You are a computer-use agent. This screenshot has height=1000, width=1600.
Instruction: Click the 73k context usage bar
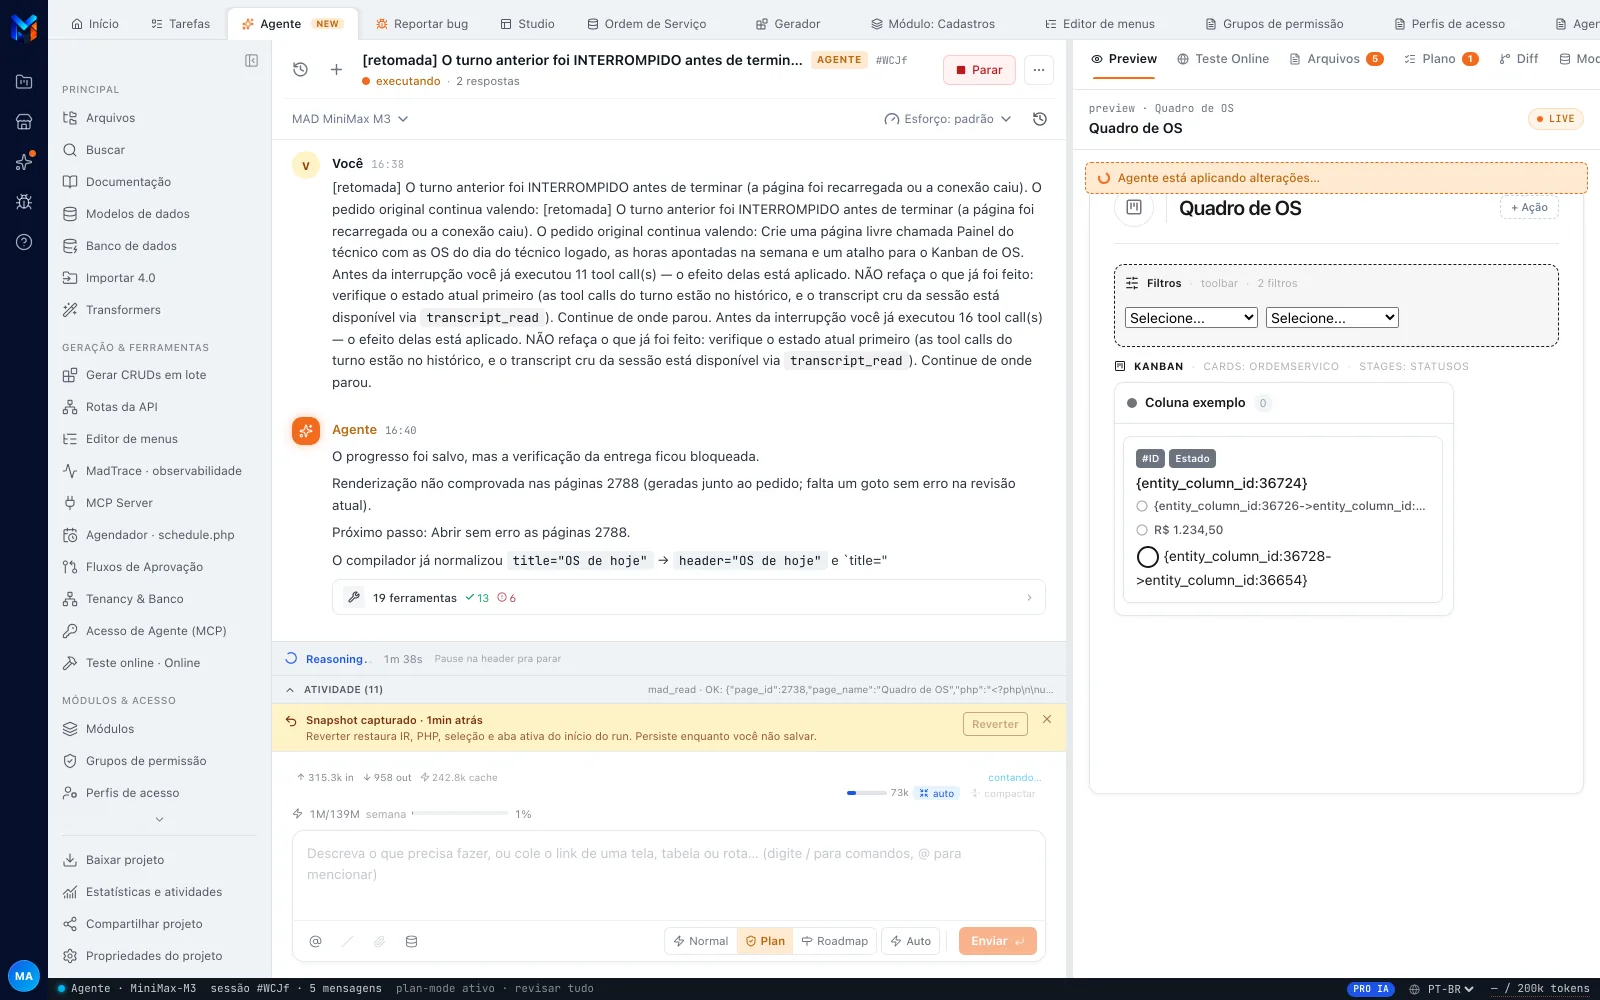coord(866,793)
